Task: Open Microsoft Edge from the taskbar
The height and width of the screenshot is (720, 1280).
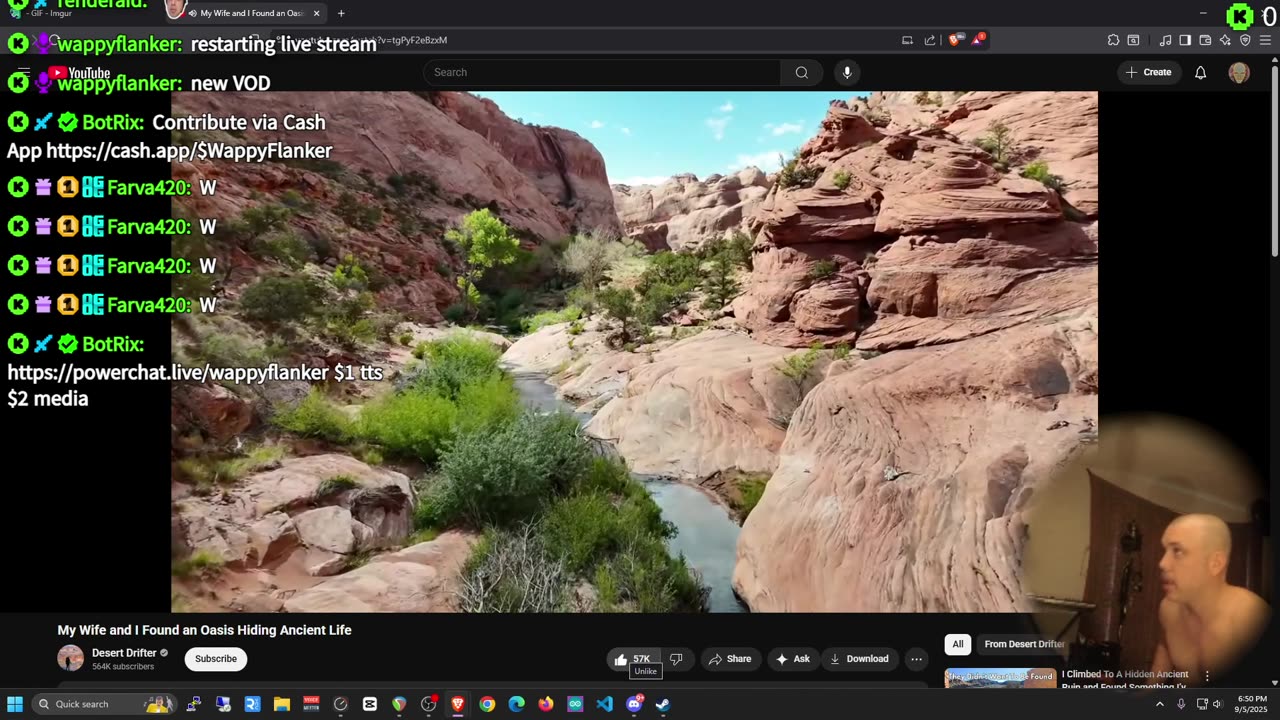Action: [x=516, y=704]
